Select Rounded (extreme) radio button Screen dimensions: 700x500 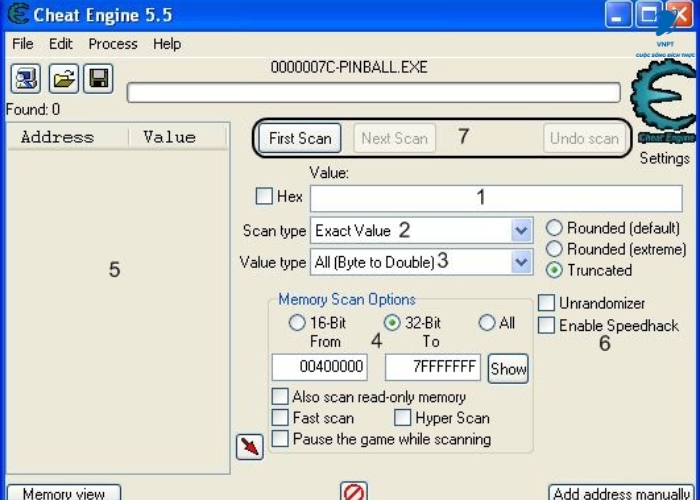pyautogui.click(x=554, y=249)
